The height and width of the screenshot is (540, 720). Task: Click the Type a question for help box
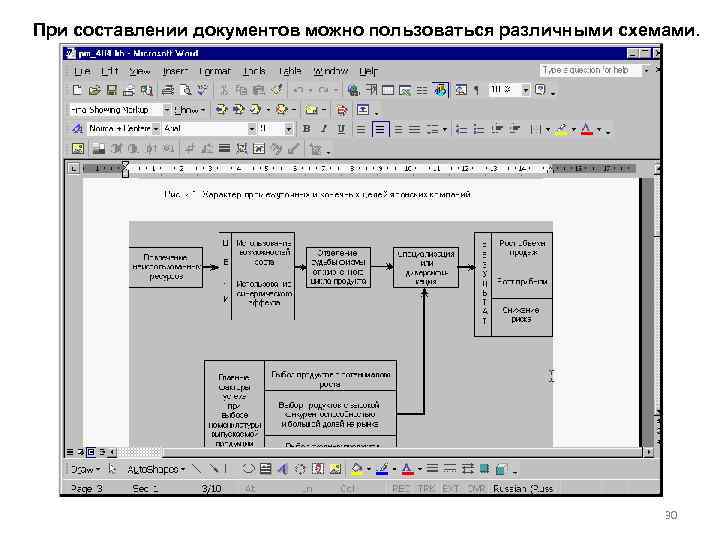click(x=590, y=70)
